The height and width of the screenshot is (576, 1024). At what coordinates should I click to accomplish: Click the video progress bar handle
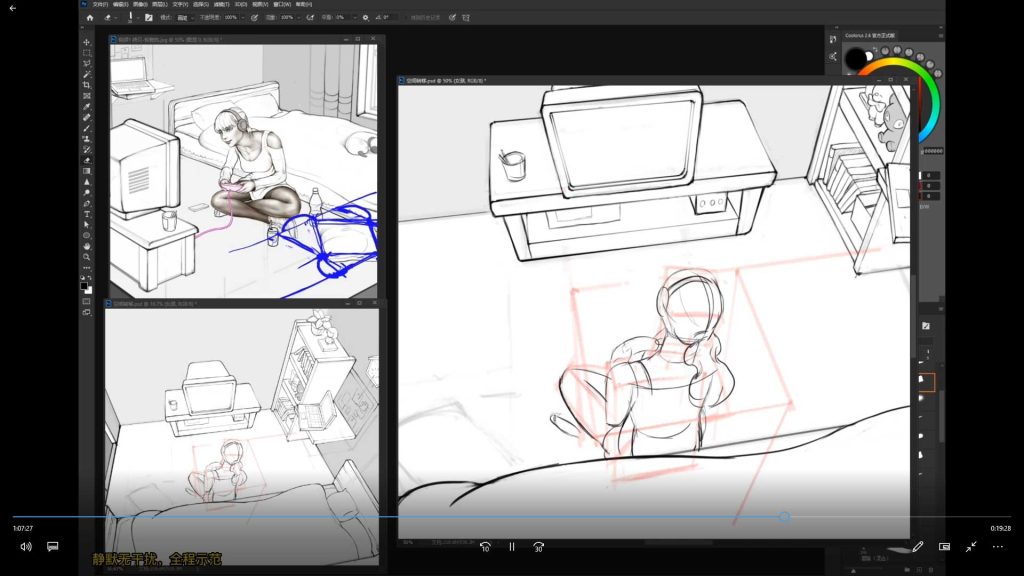pos(784,517)
